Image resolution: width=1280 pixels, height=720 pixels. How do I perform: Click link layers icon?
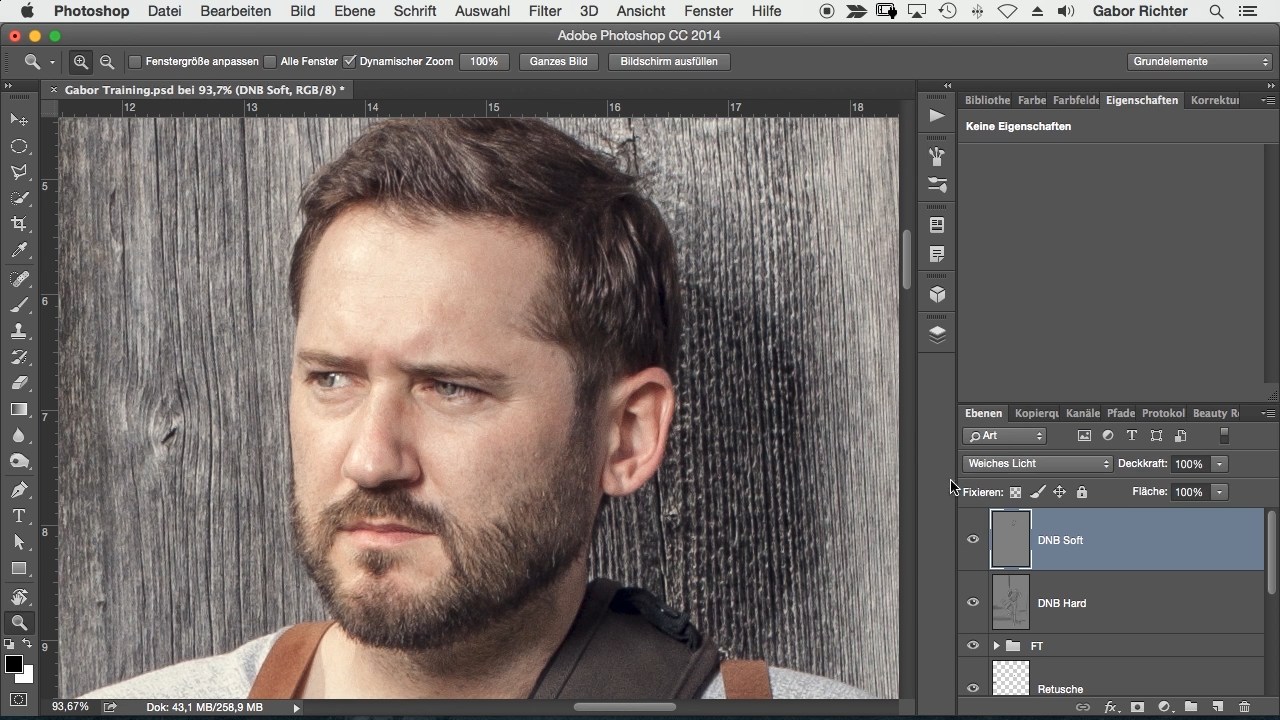point(1083,707)
